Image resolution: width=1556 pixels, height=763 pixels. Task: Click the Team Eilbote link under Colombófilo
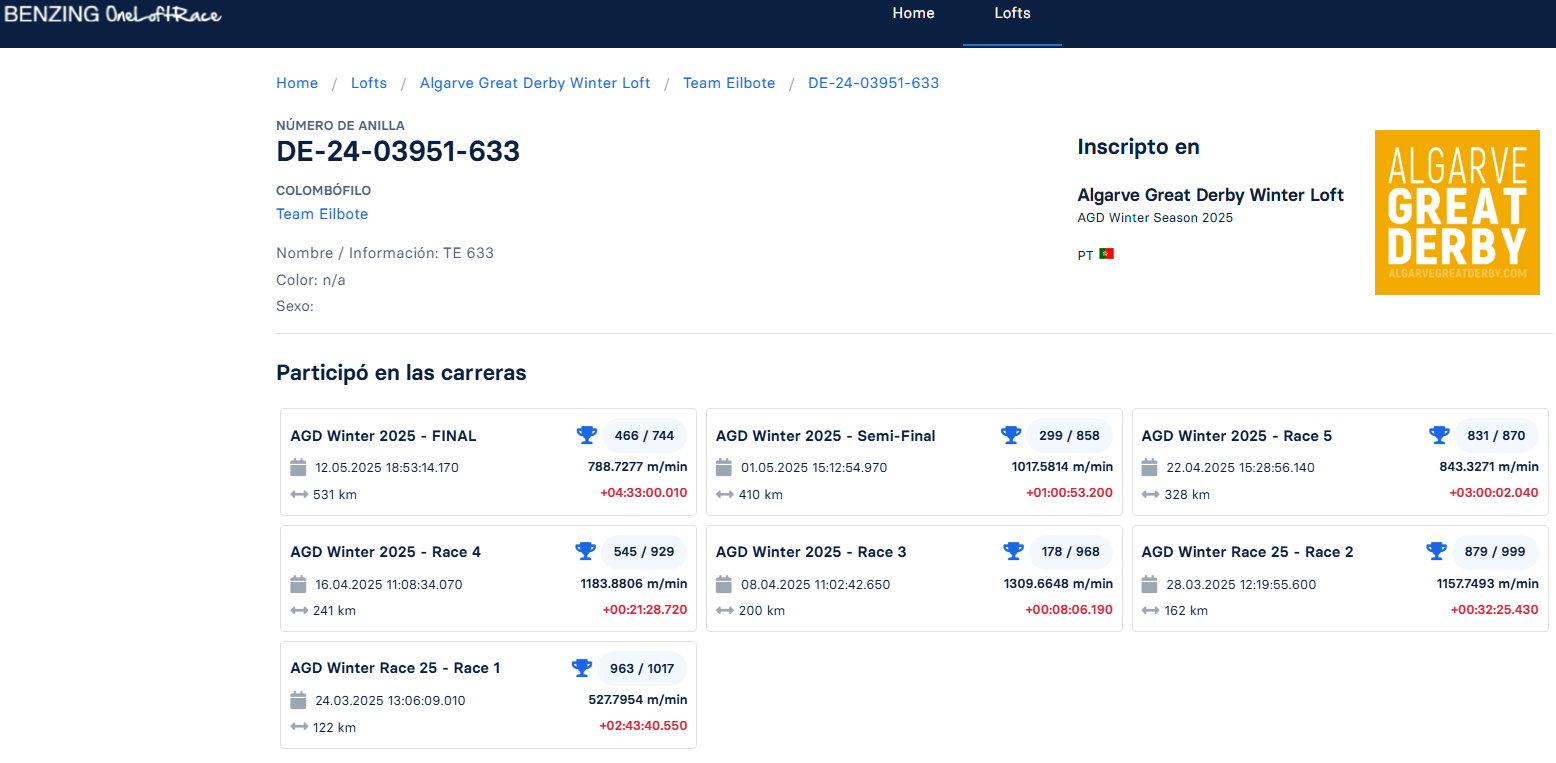coord(322,214)
